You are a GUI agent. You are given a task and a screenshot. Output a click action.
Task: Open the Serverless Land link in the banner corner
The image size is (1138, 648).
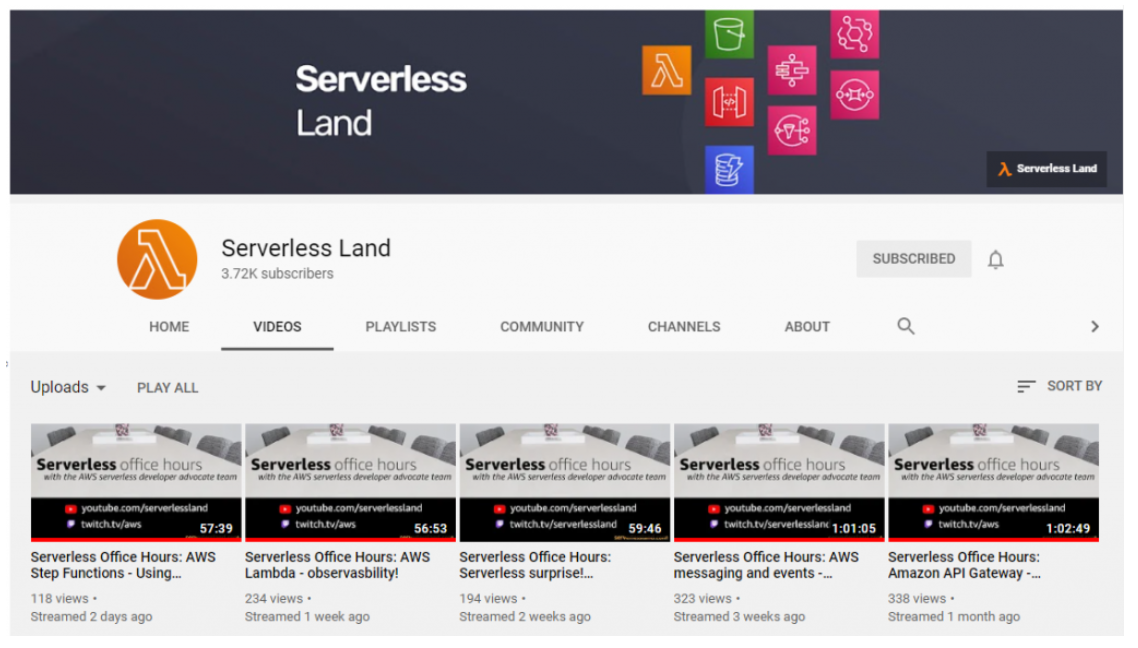coord(1046,169)
